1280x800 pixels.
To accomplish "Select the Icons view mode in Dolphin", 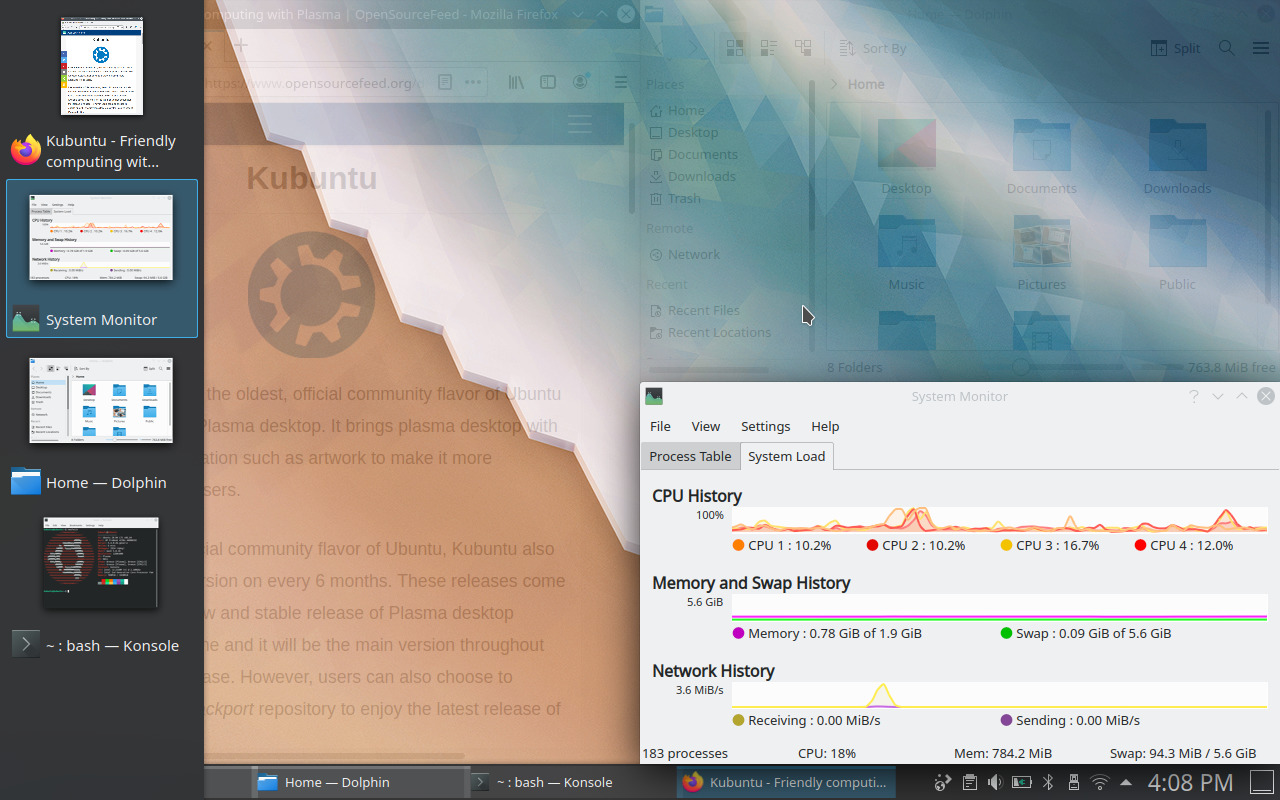I will pyautogui.click(x=735, y=47).
